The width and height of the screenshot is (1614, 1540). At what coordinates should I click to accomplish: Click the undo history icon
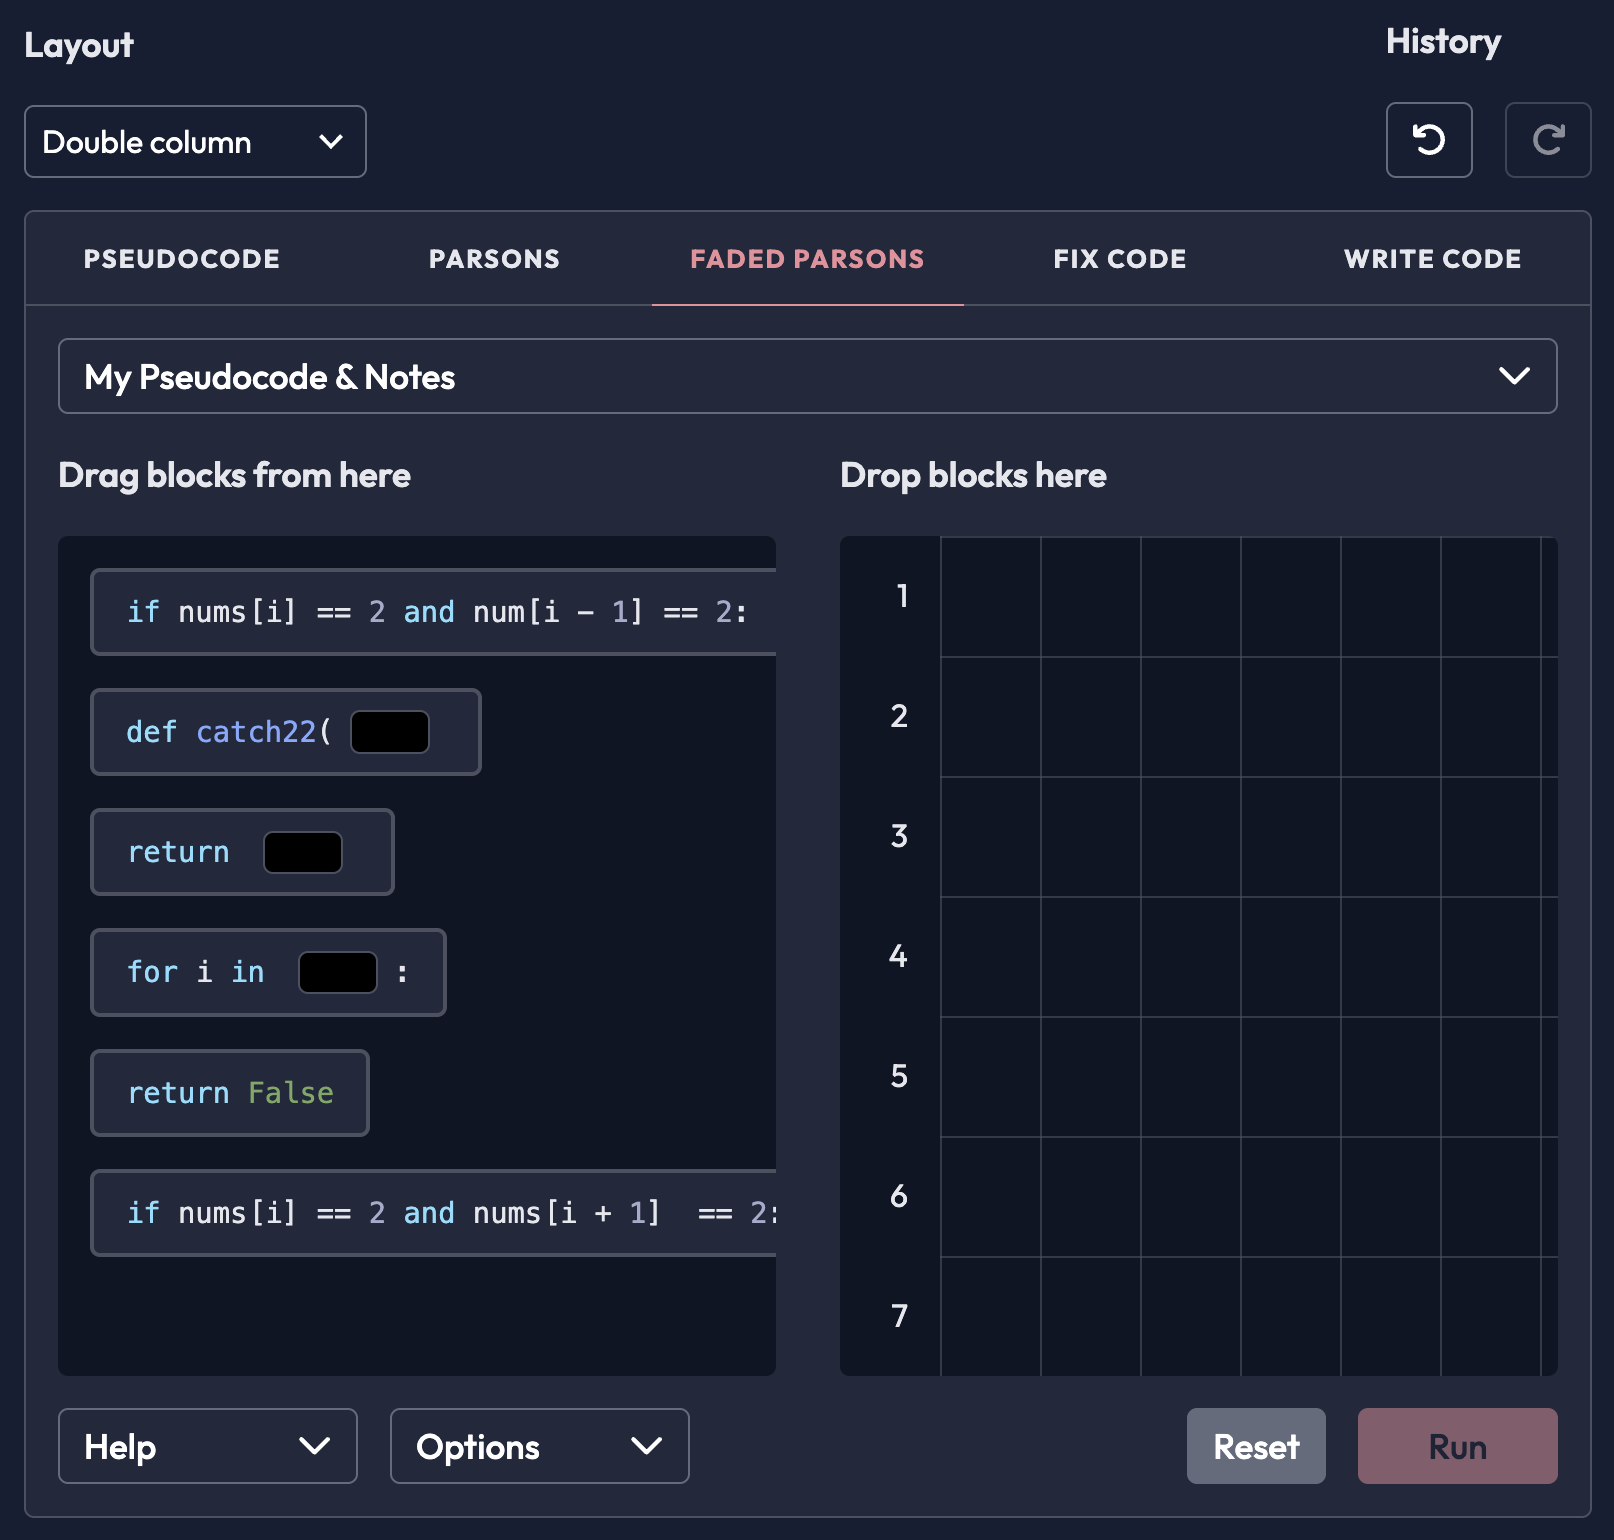pos(1428,140)
